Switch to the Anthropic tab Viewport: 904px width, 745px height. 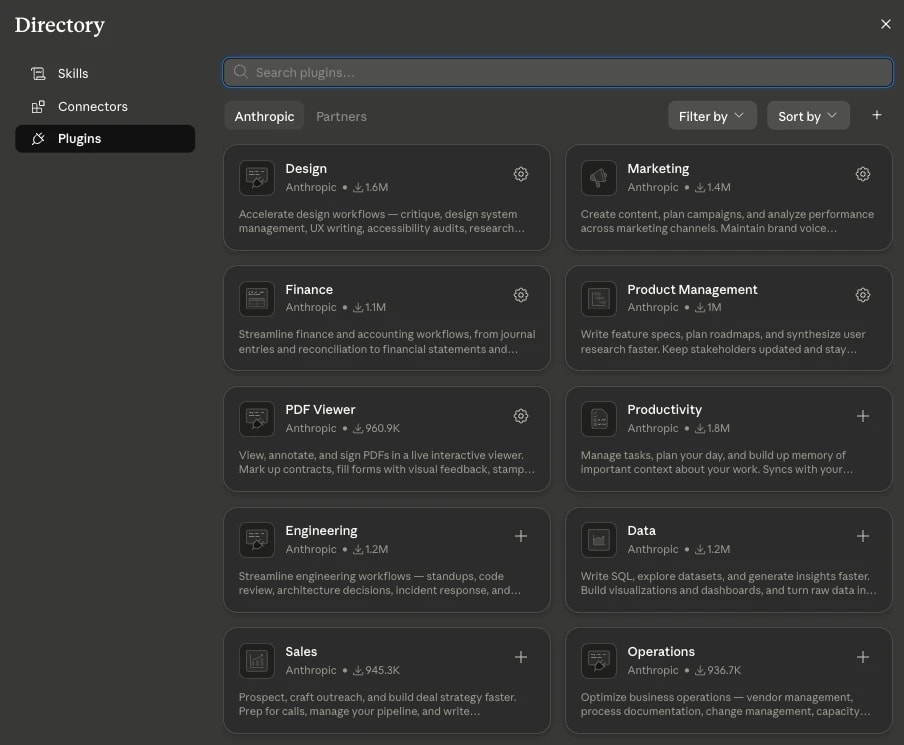pyautogui.click(x=264, y=116)
